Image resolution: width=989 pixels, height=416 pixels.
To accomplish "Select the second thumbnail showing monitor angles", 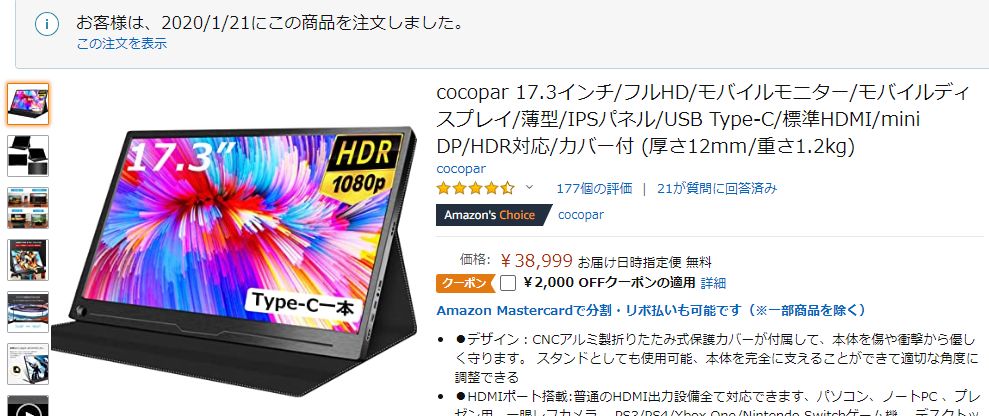I will click(x=28, y=156).
